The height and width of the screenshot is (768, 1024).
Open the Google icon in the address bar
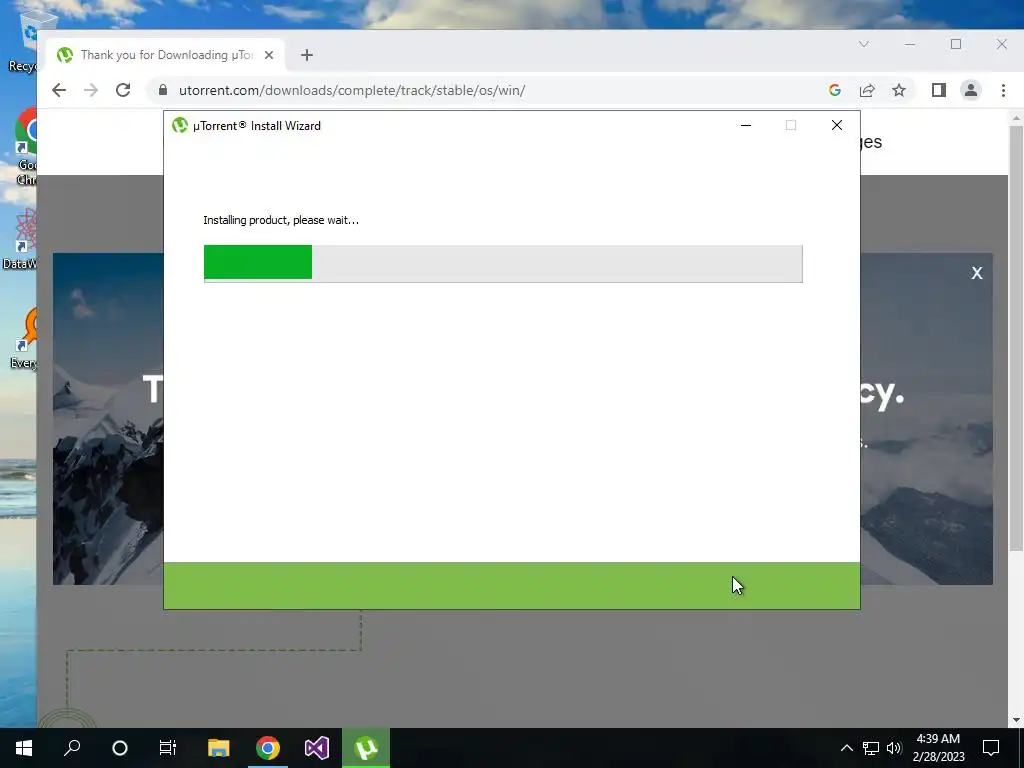835,90
